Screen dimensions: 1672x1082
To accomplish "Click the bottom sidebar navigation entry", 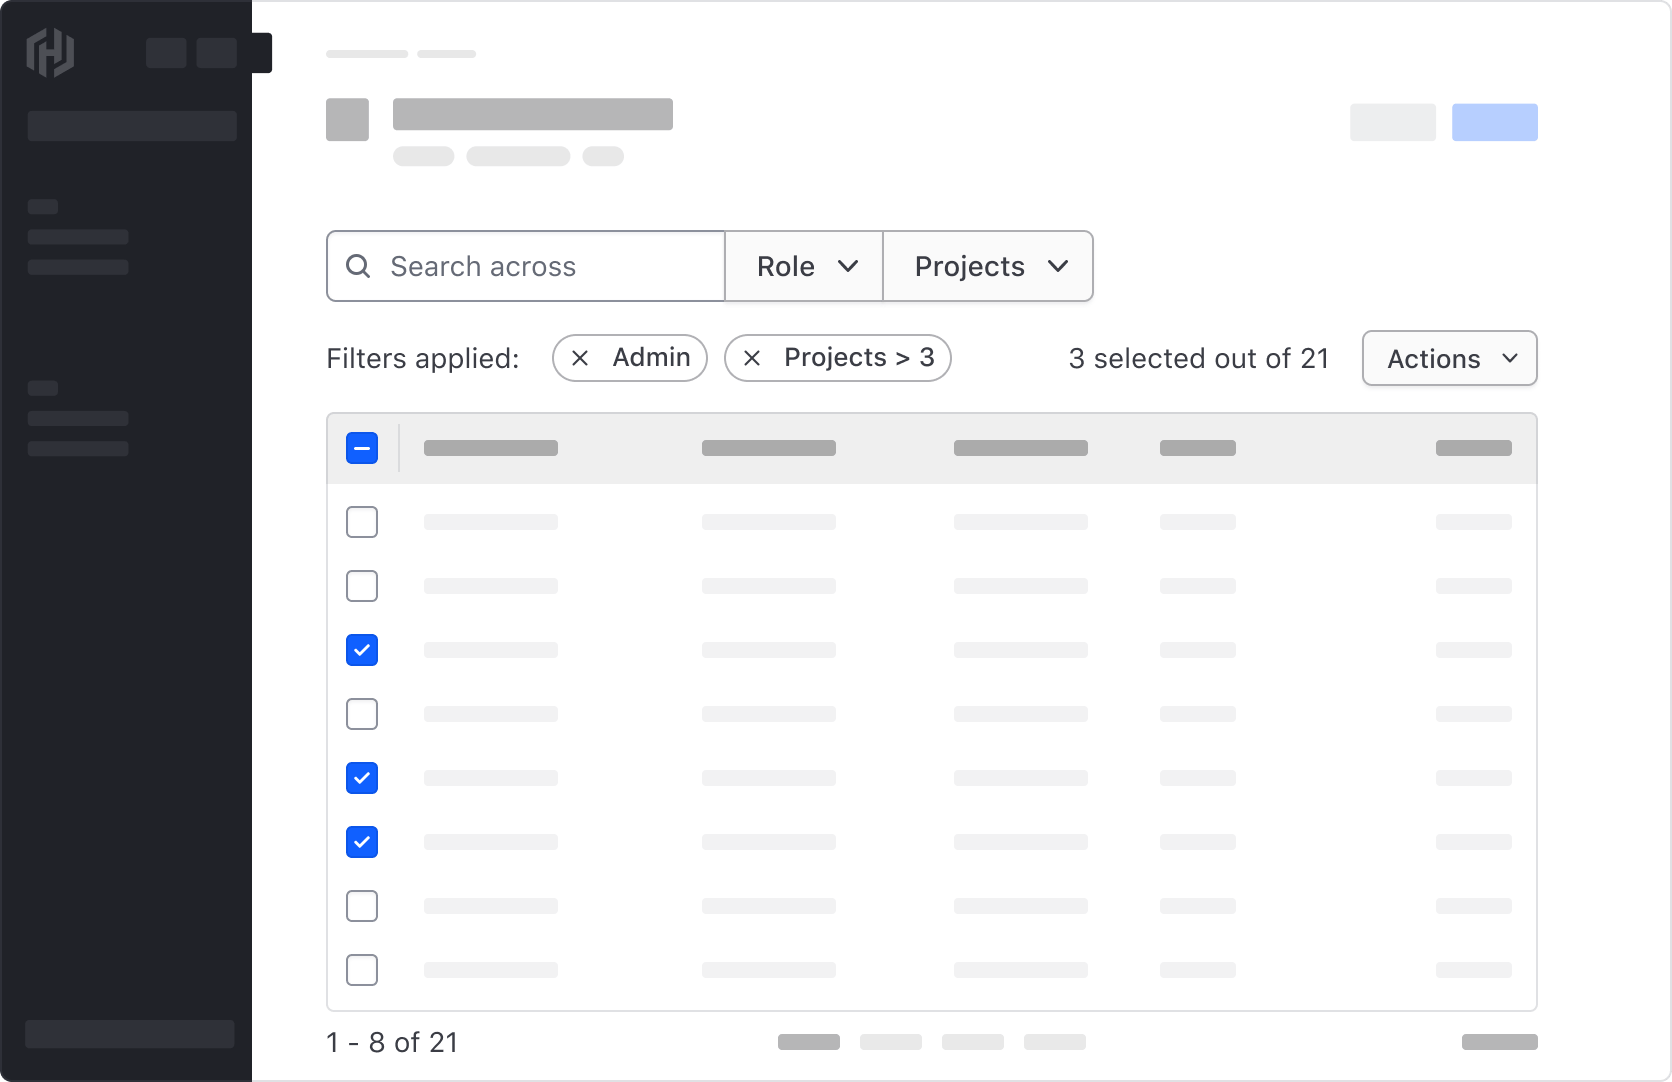I will click(129, 1034).
